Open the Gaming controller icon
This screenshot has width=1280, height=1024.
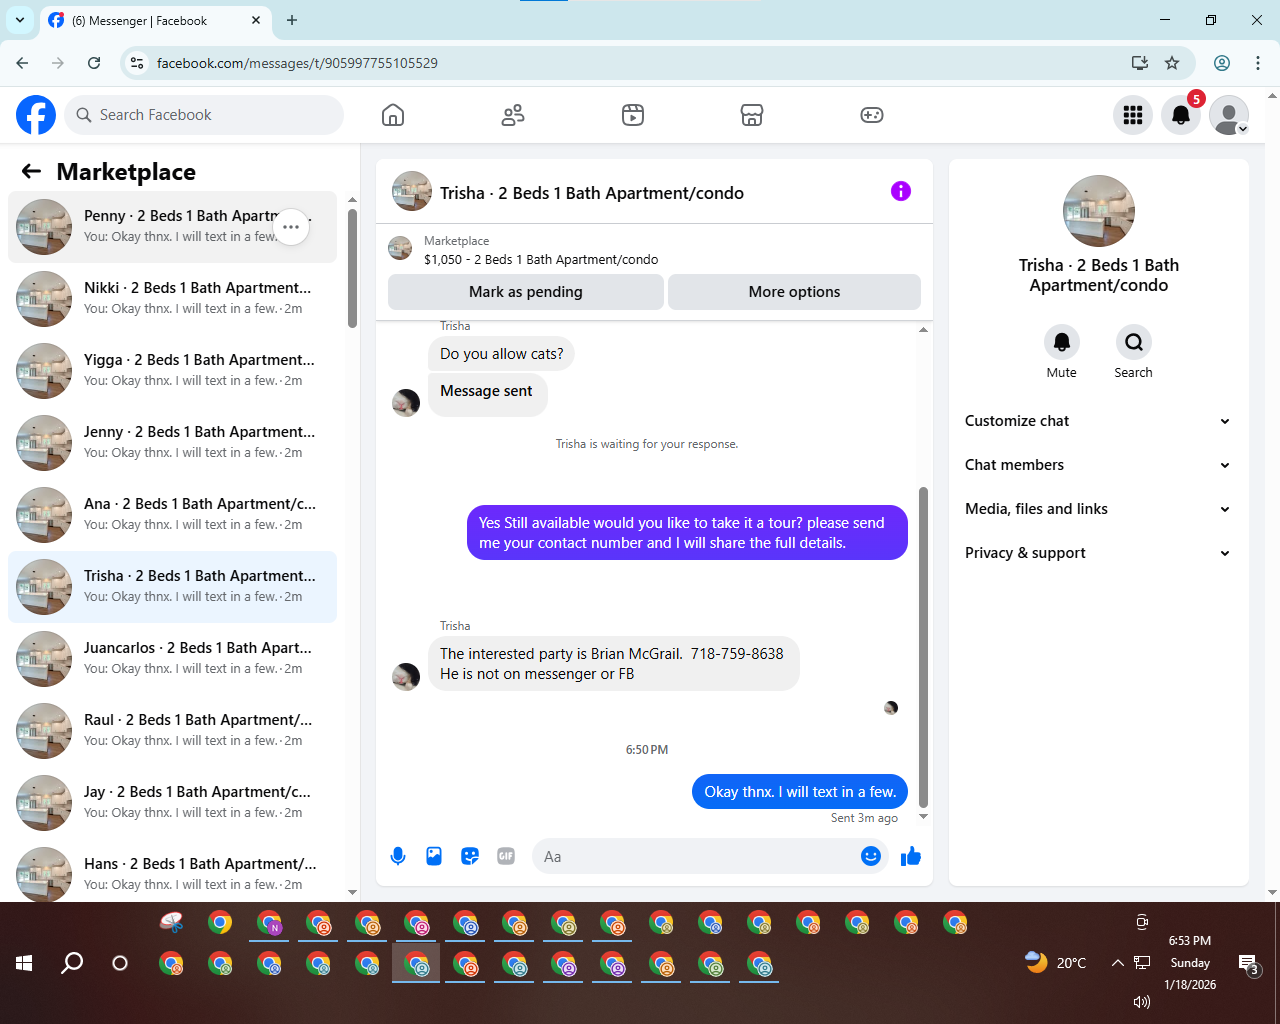pyautogui.click(x=872, y=115)
